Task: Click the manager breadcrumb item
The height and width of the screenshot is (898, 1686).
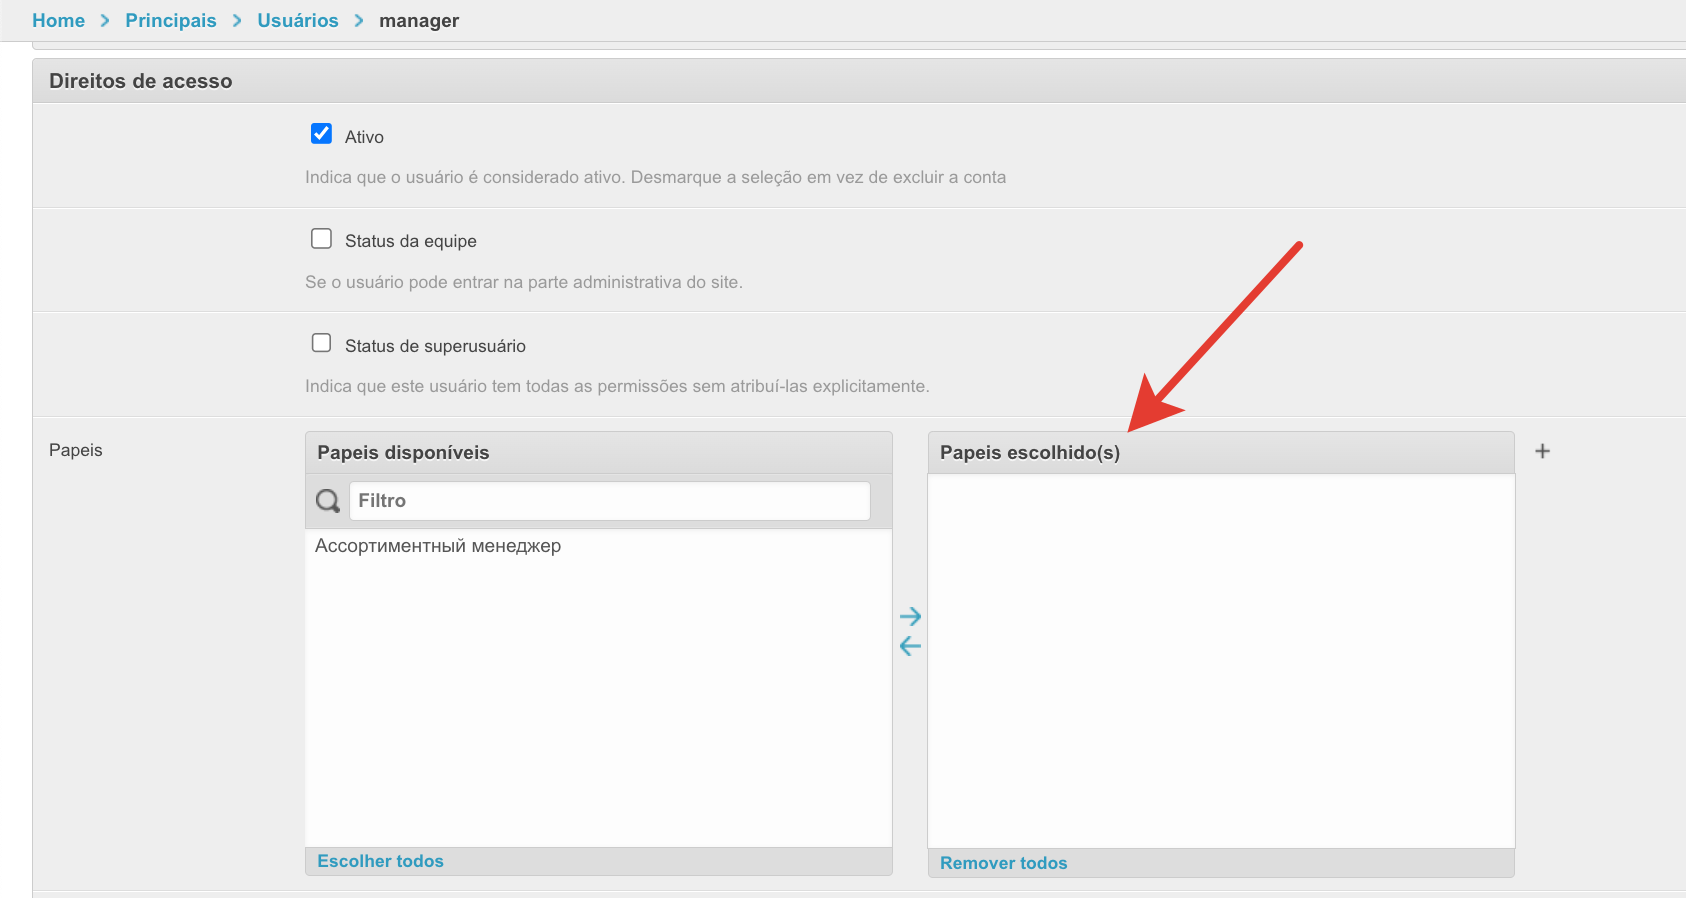Action: tap(418, 21)
